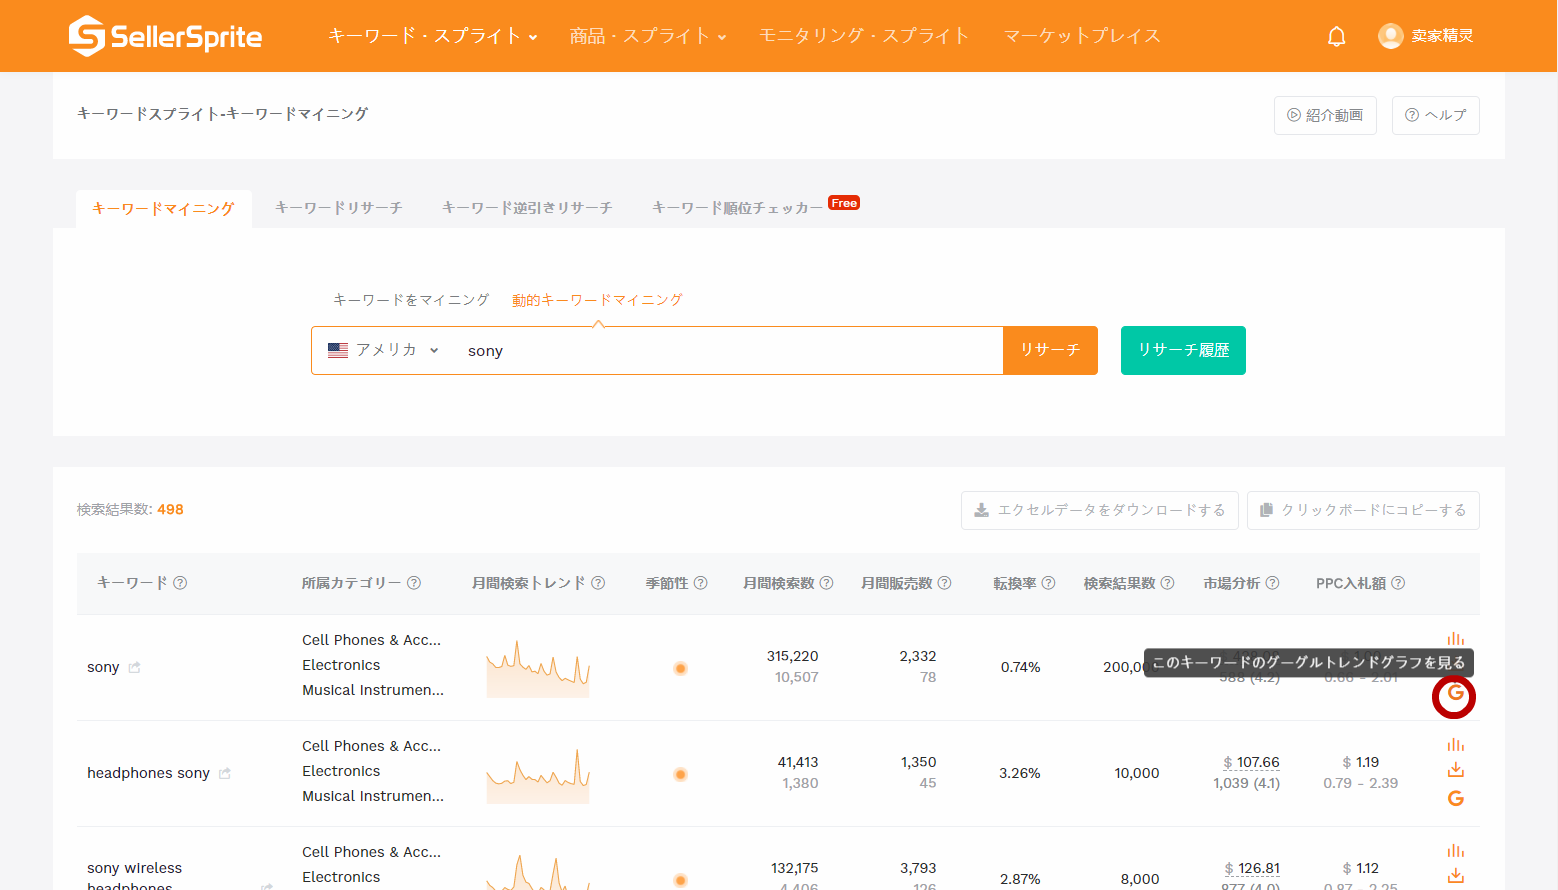Click the headphones sony keyword text
Screen dimensions: 1558x890
point(148,773)
